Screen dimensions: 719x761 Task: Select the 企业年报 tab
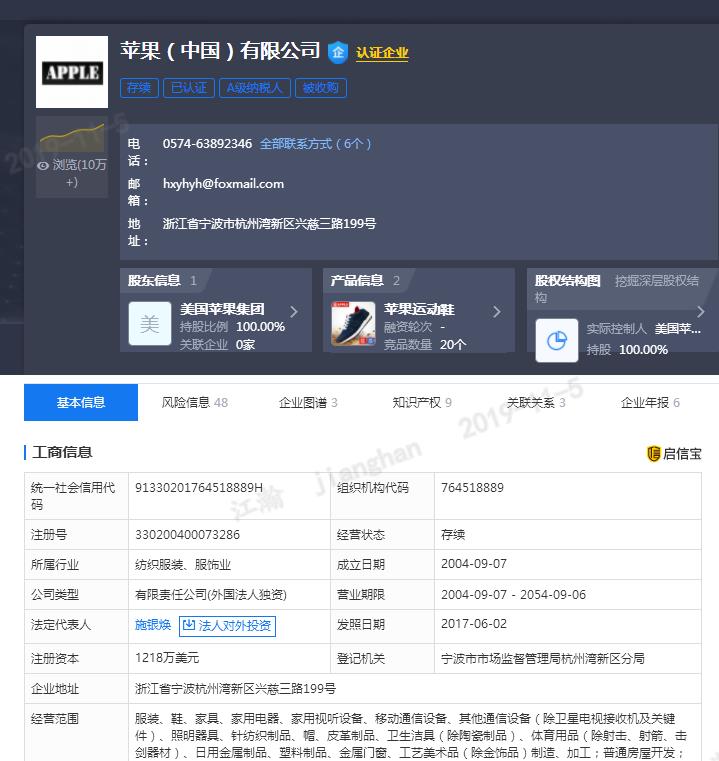tap(650, 403)
